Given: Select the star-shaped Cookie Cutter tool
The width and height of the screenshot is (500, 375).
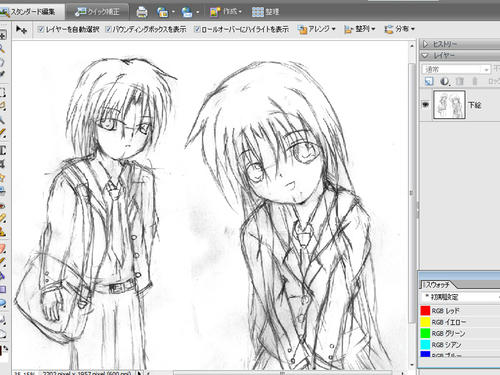Looking at the screenshot, I should coord(2,177).
